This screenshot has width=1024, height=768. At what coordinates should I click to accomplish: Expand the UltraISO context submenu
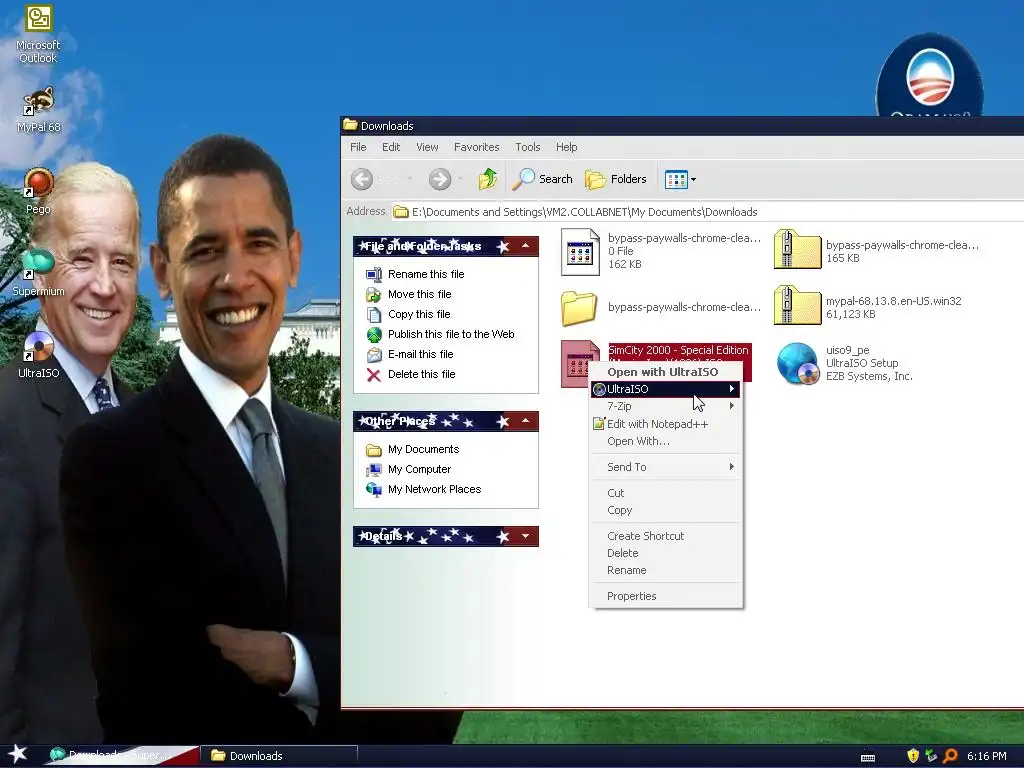(665, 389)
